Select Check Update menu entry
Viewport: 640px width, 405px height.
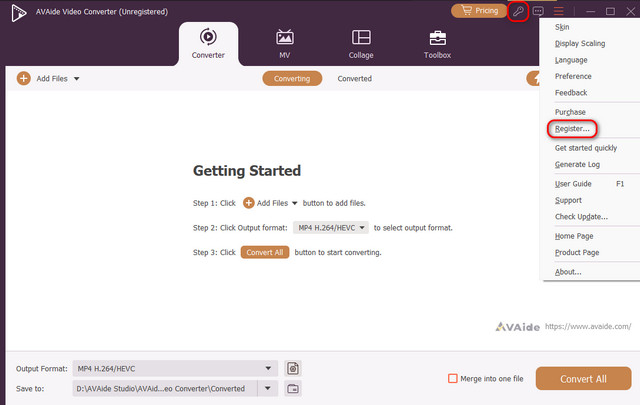[581, 217]
